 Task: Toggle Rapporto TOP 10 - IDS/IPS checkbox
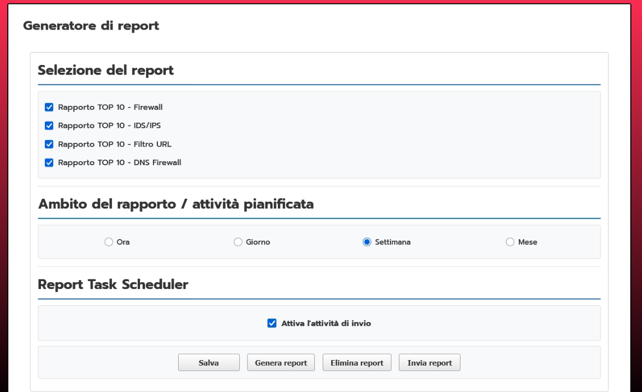[49, 126]
